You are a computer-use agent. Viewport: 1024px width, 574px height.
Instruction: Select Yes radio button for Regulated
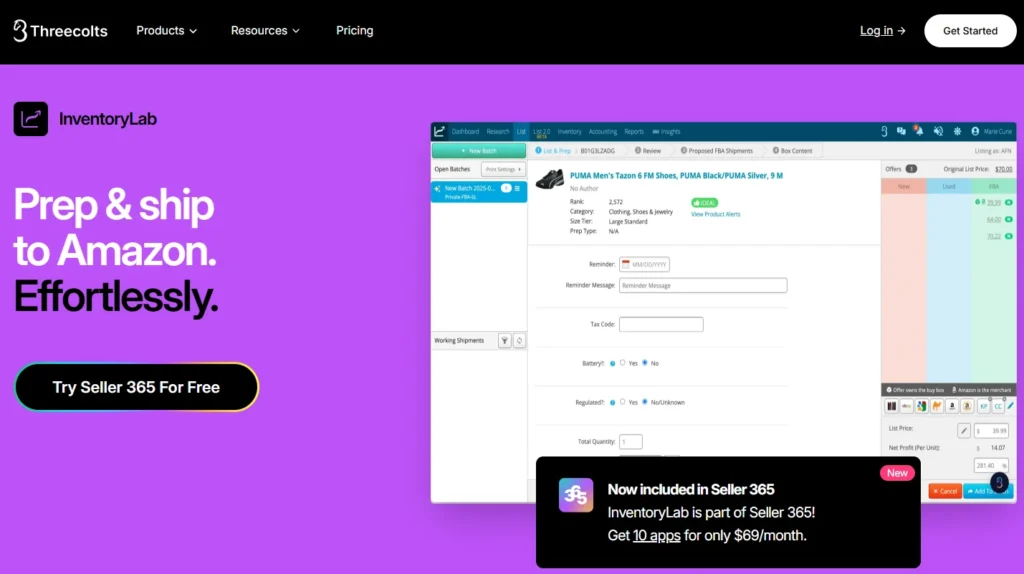(623, 402)
